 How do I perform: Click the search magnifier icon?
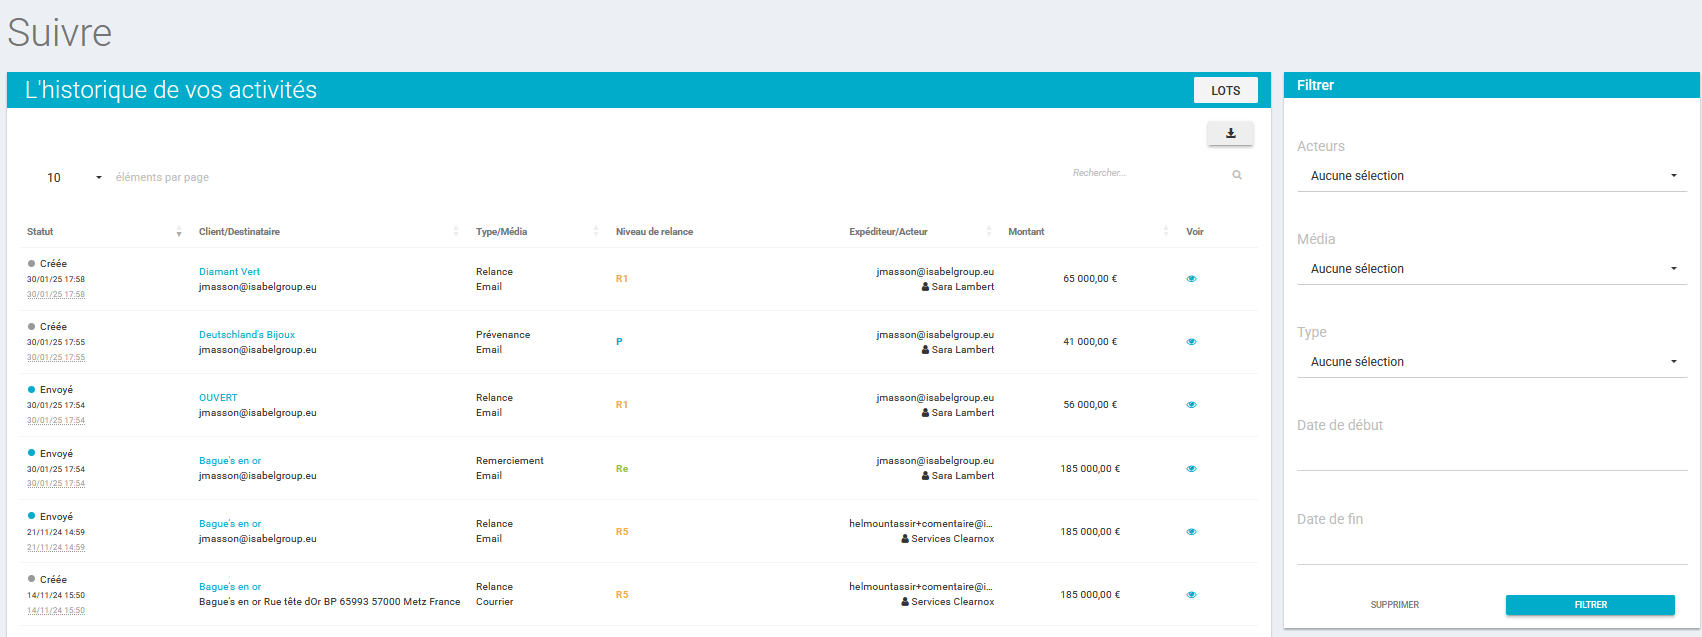click(x=1237, y=175)
